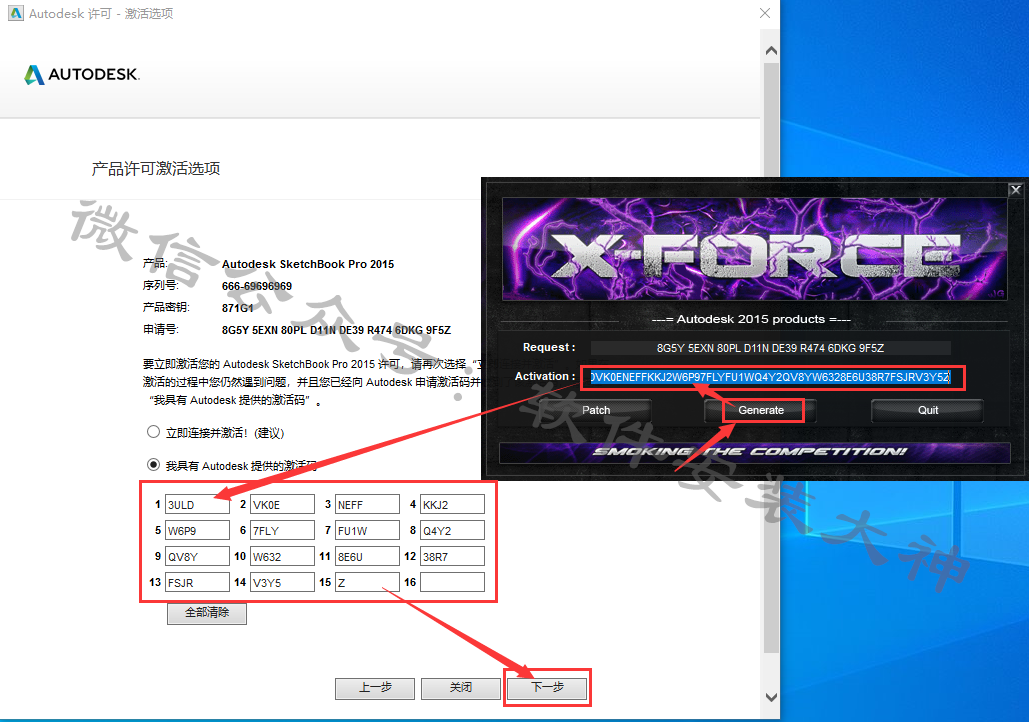The height and width of the screenshot is (722, 1029).
Task: Click activation code box 4 containing KKJ2
Action: tap(452, 504)
